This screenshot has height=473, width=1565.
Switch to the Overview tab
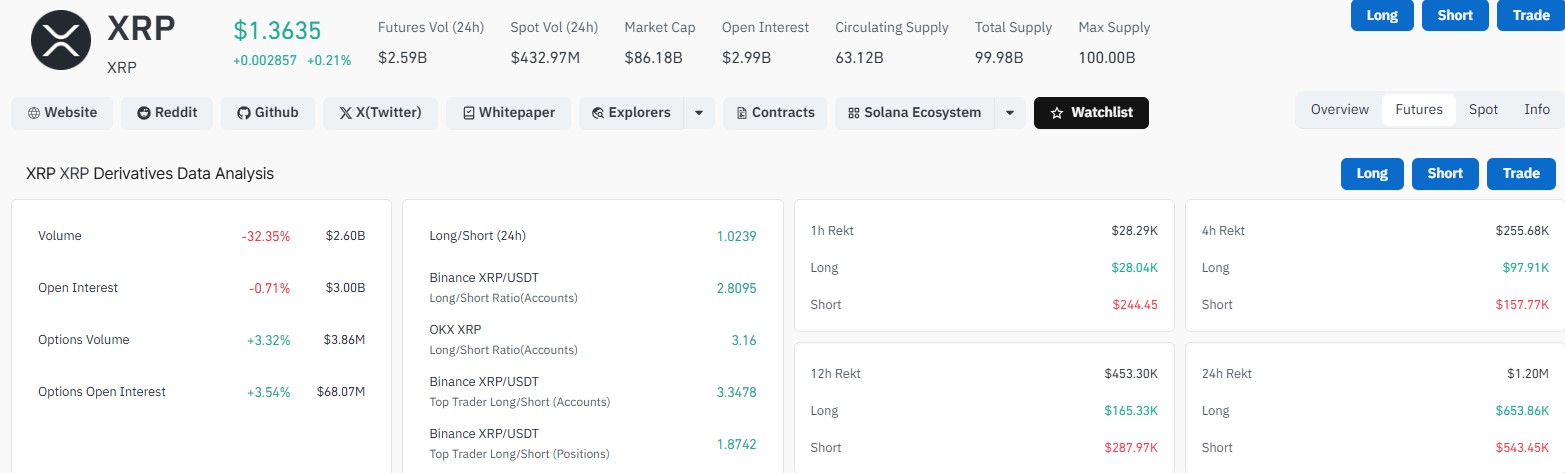pos(1339,110)
